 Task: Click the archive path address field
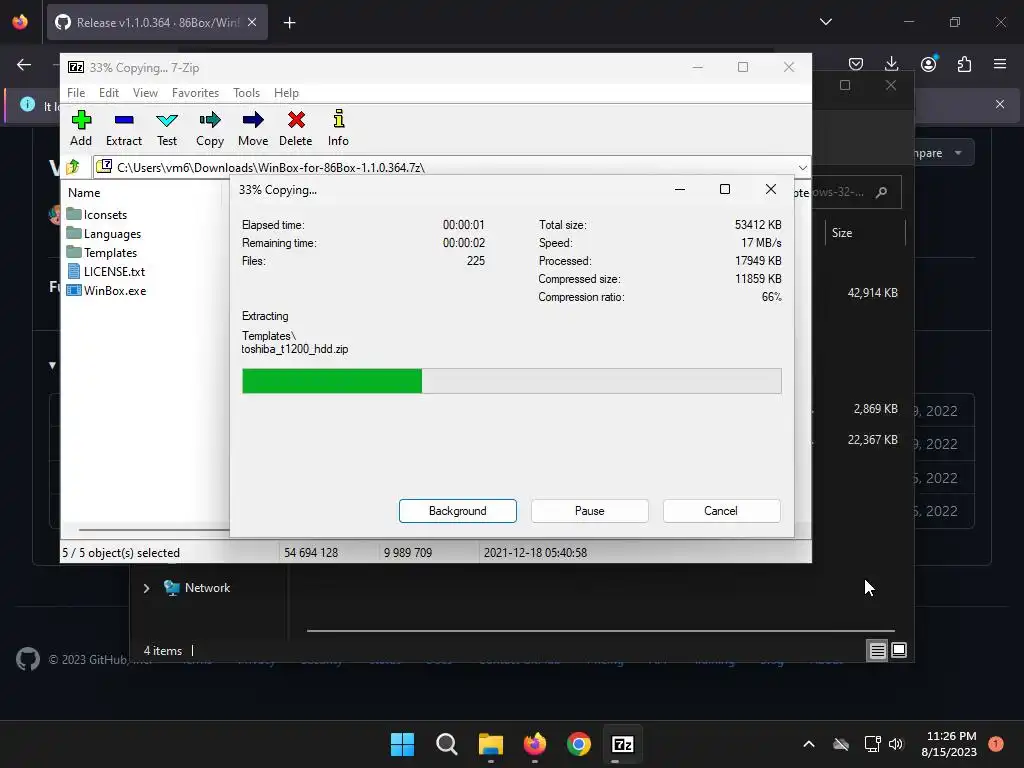click(x=444, y=167)
